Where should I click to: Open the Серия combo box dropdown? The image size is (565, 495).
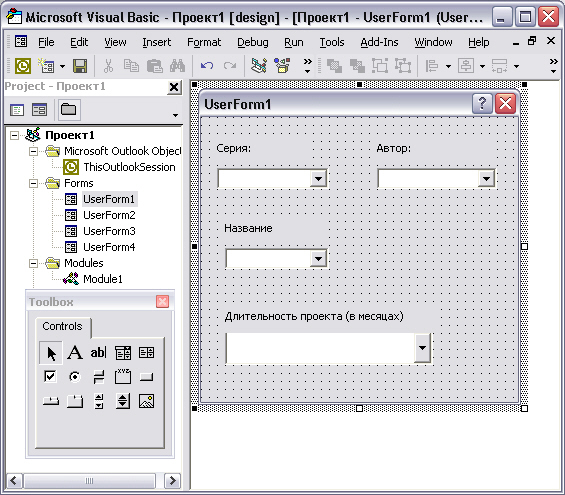point(318,178)
